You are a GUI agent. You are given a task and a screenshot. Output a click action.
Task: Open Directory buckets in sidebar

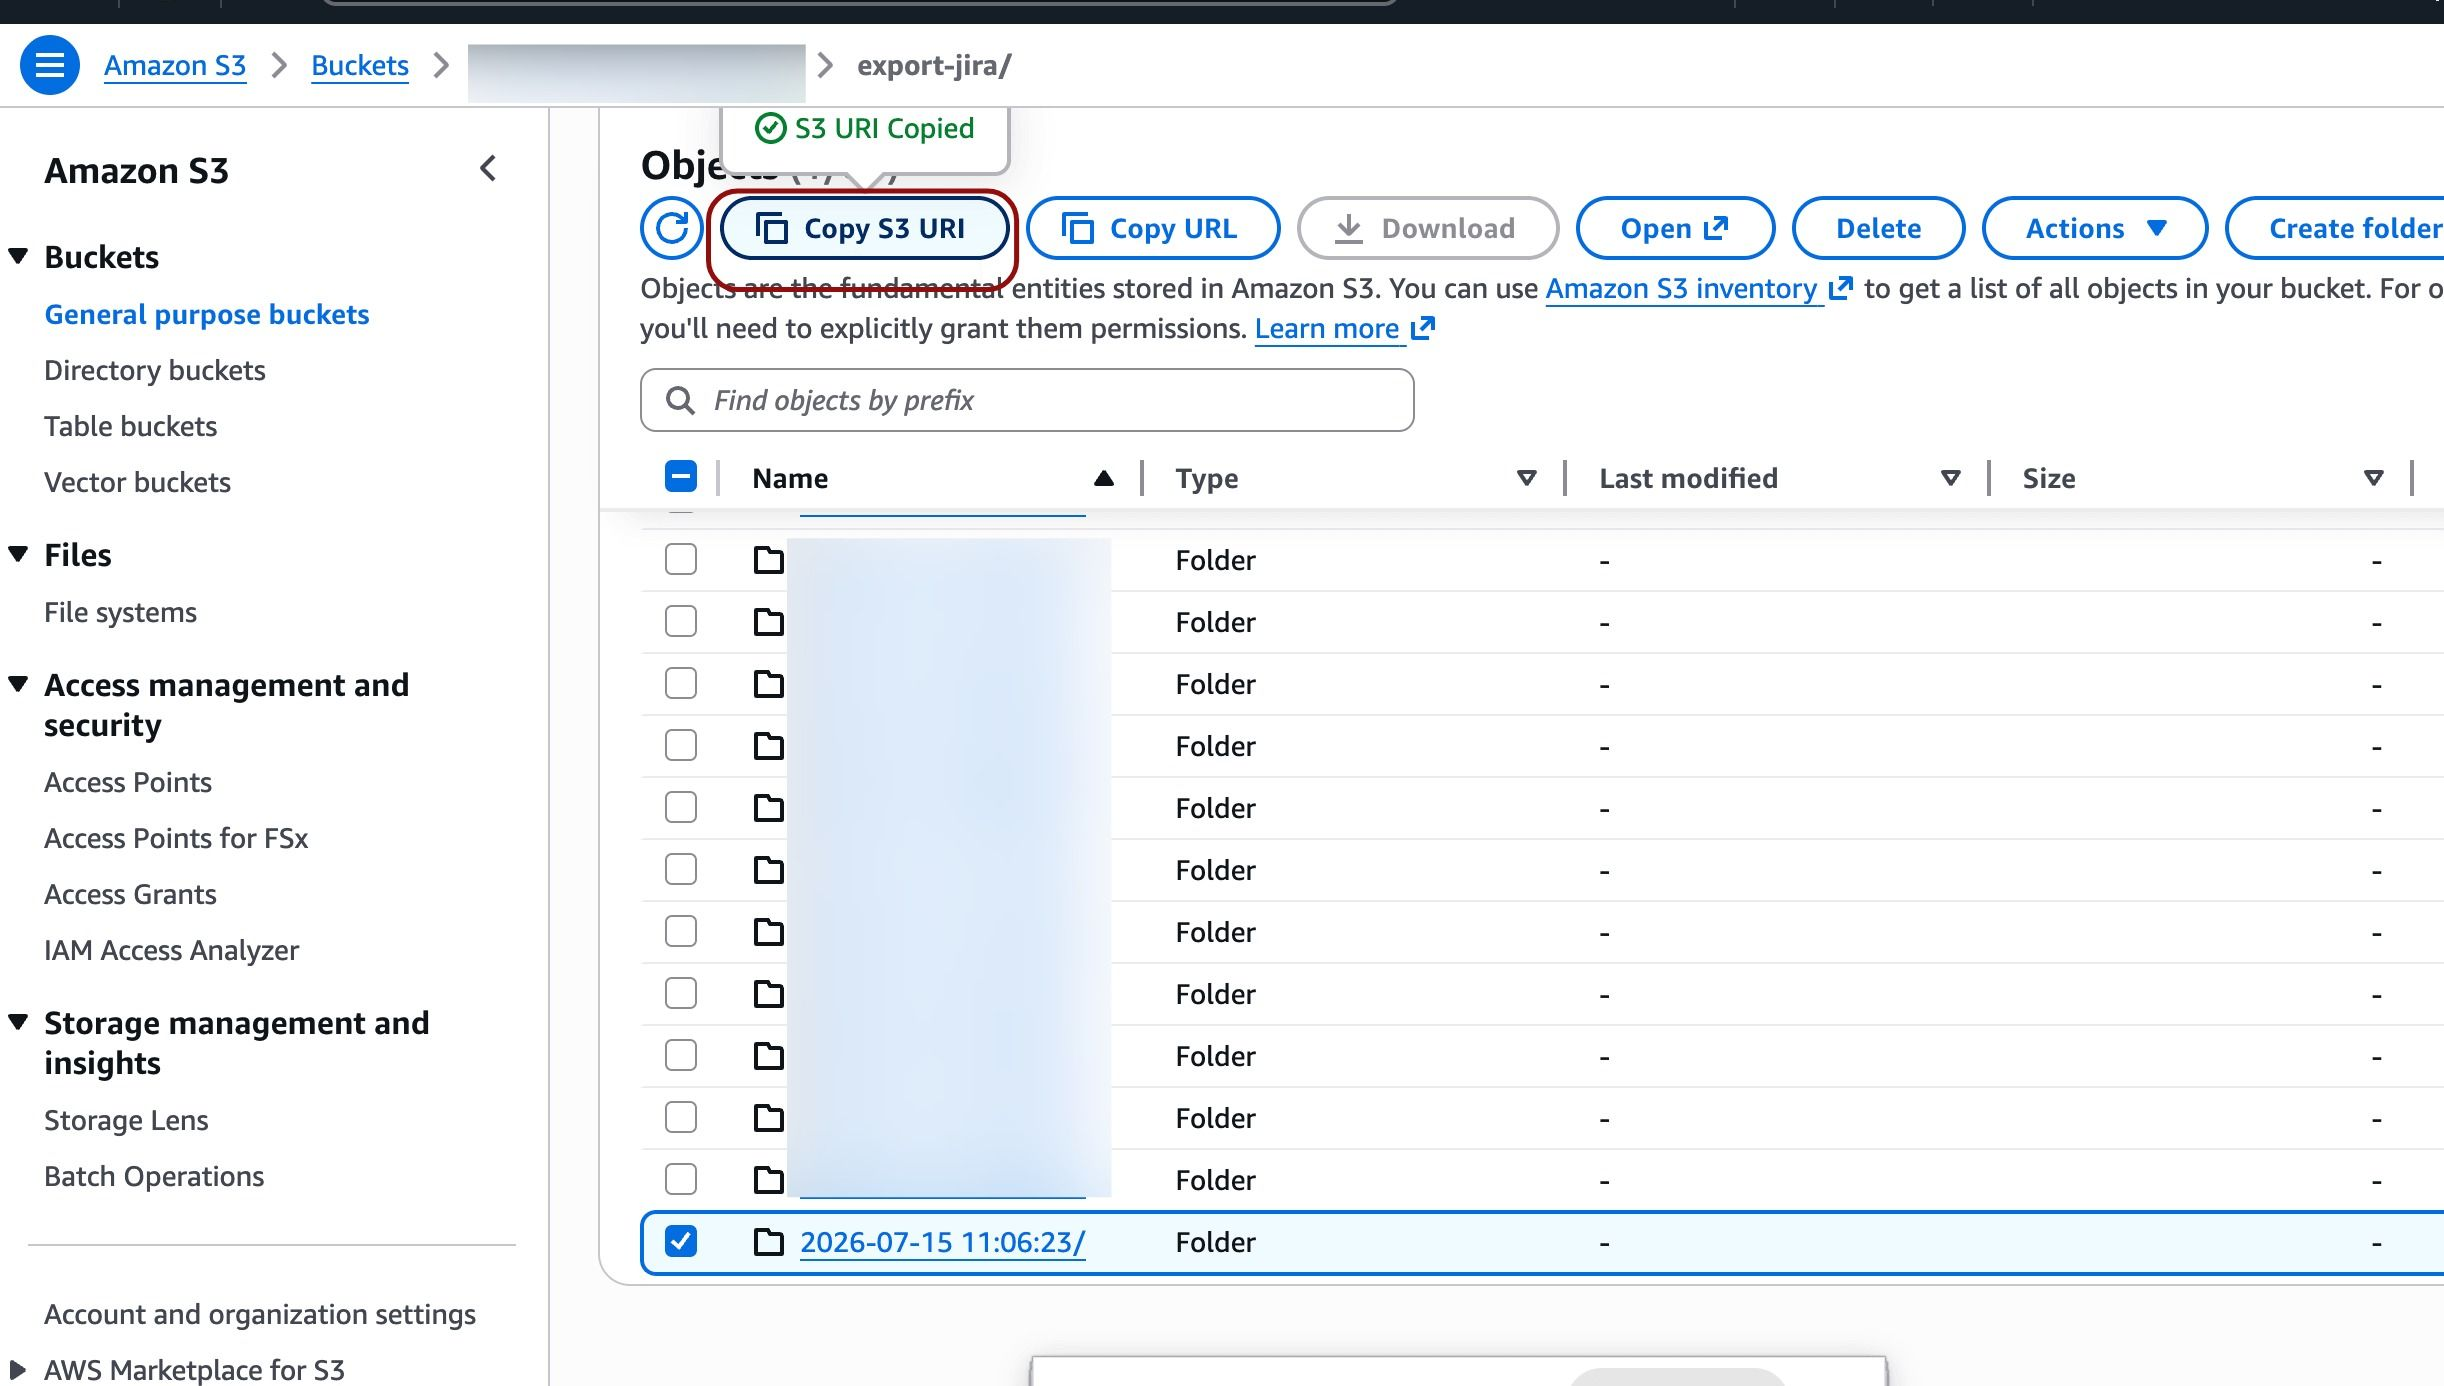click(x=155, y=370)
